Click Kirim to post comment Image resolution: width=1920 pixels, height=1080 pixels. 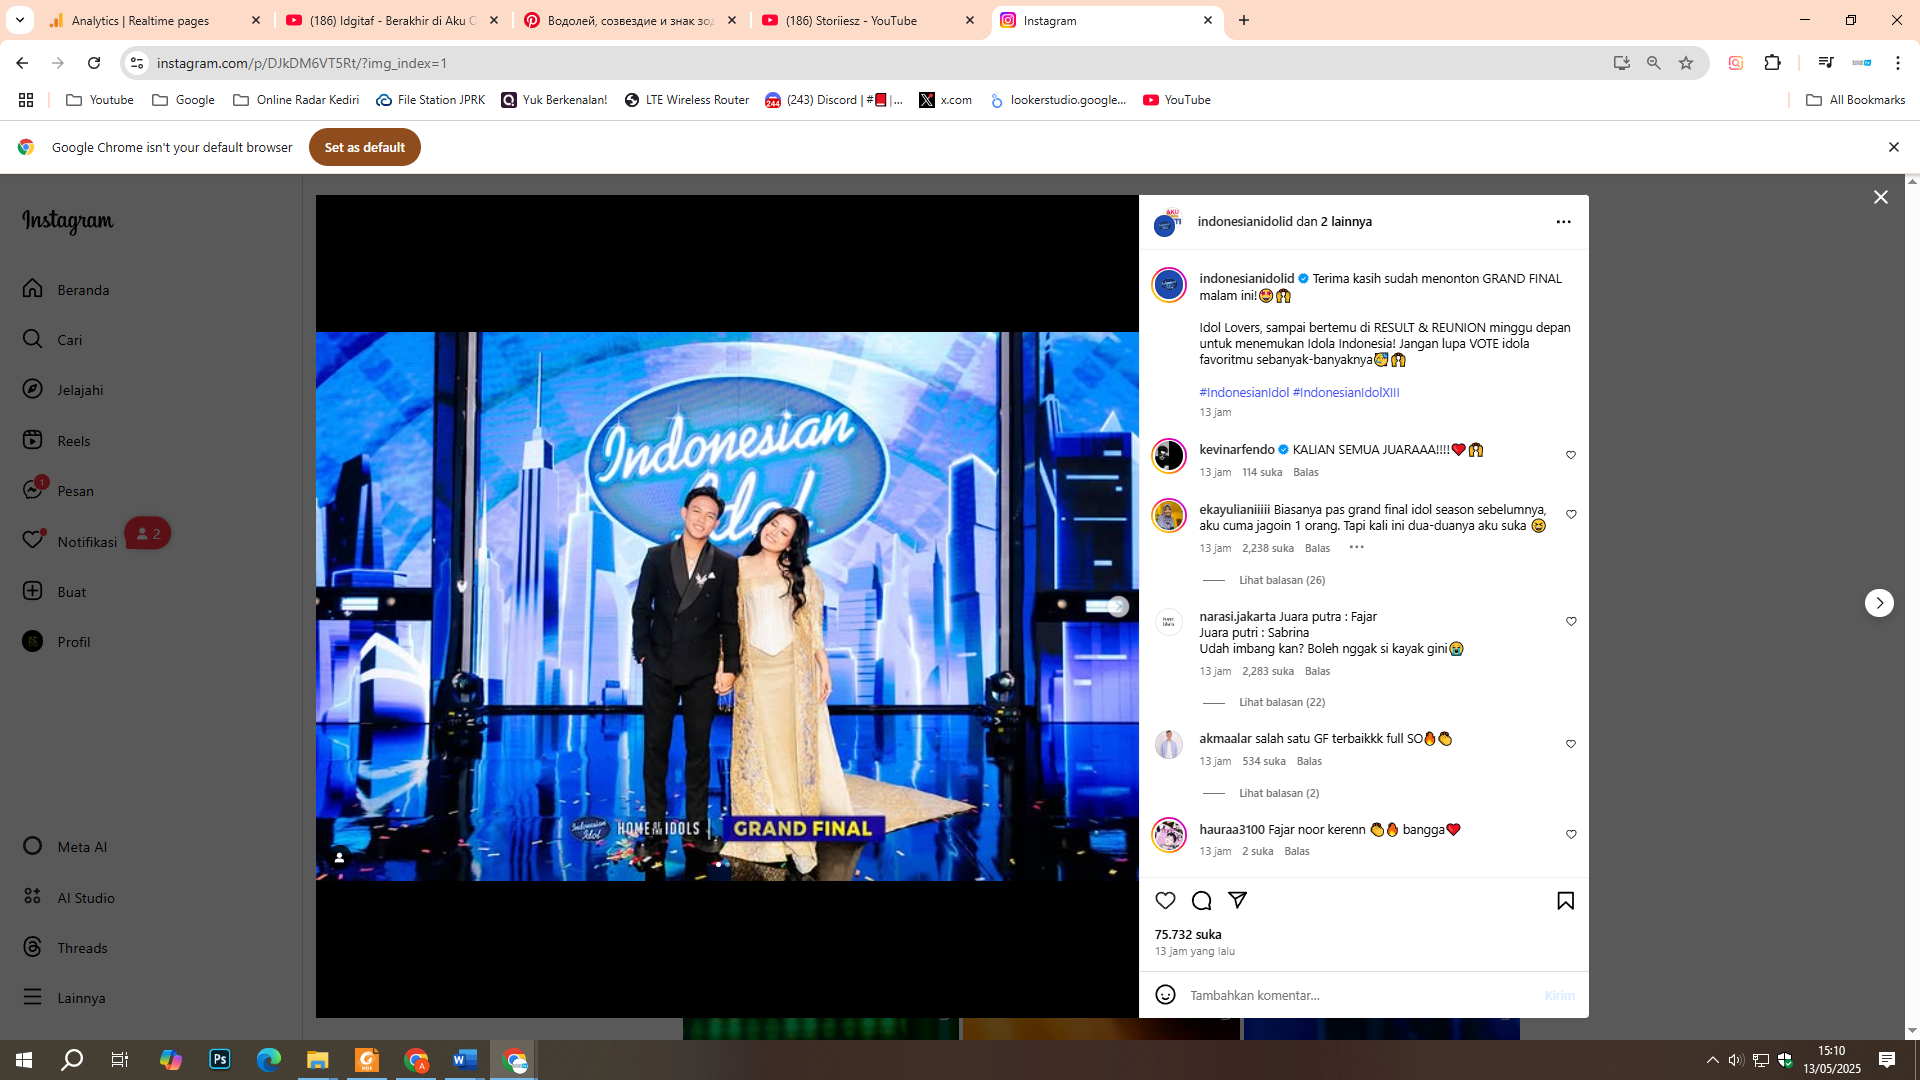[1559, 995]
